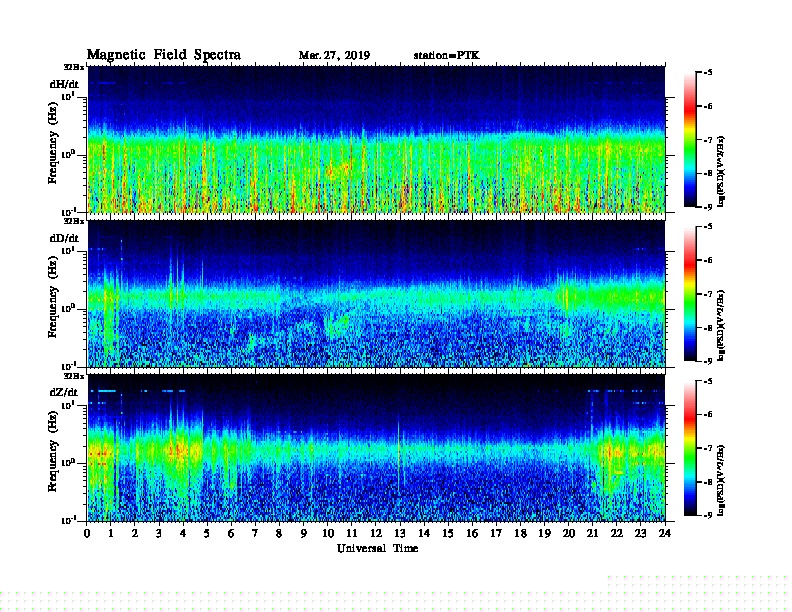Click inside the dH/dt spectrogram plot
Viewport: 792px width, 612px height.
coord(376,139)
